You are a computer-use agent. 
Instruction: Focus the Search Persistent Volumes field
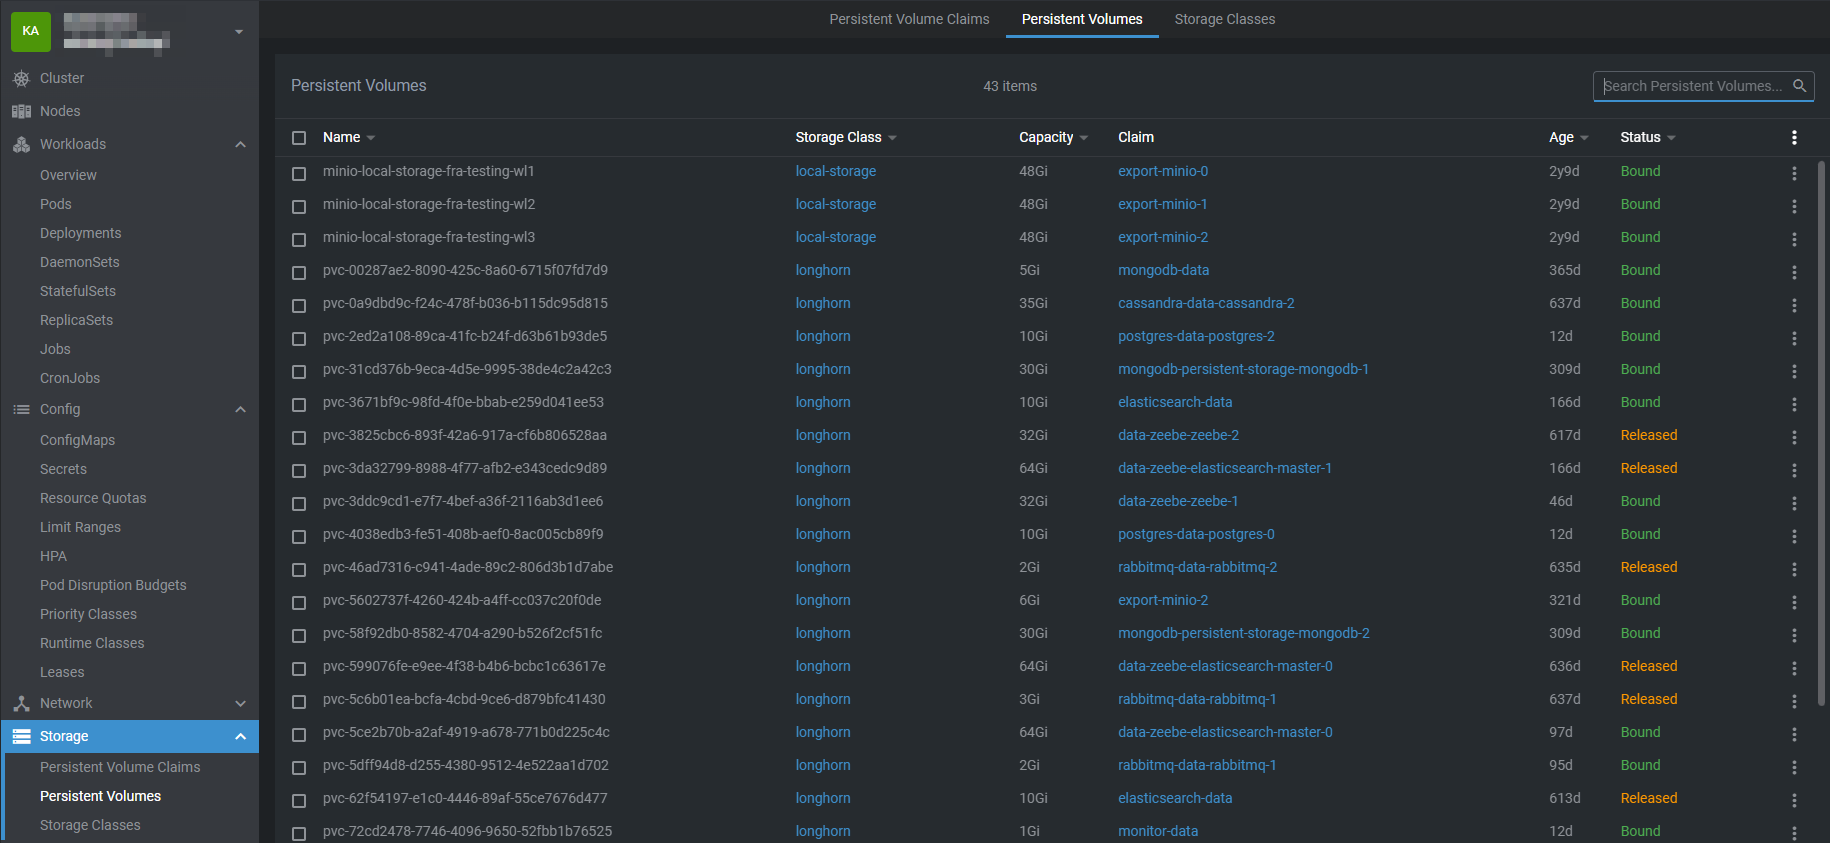(1692, 86)
